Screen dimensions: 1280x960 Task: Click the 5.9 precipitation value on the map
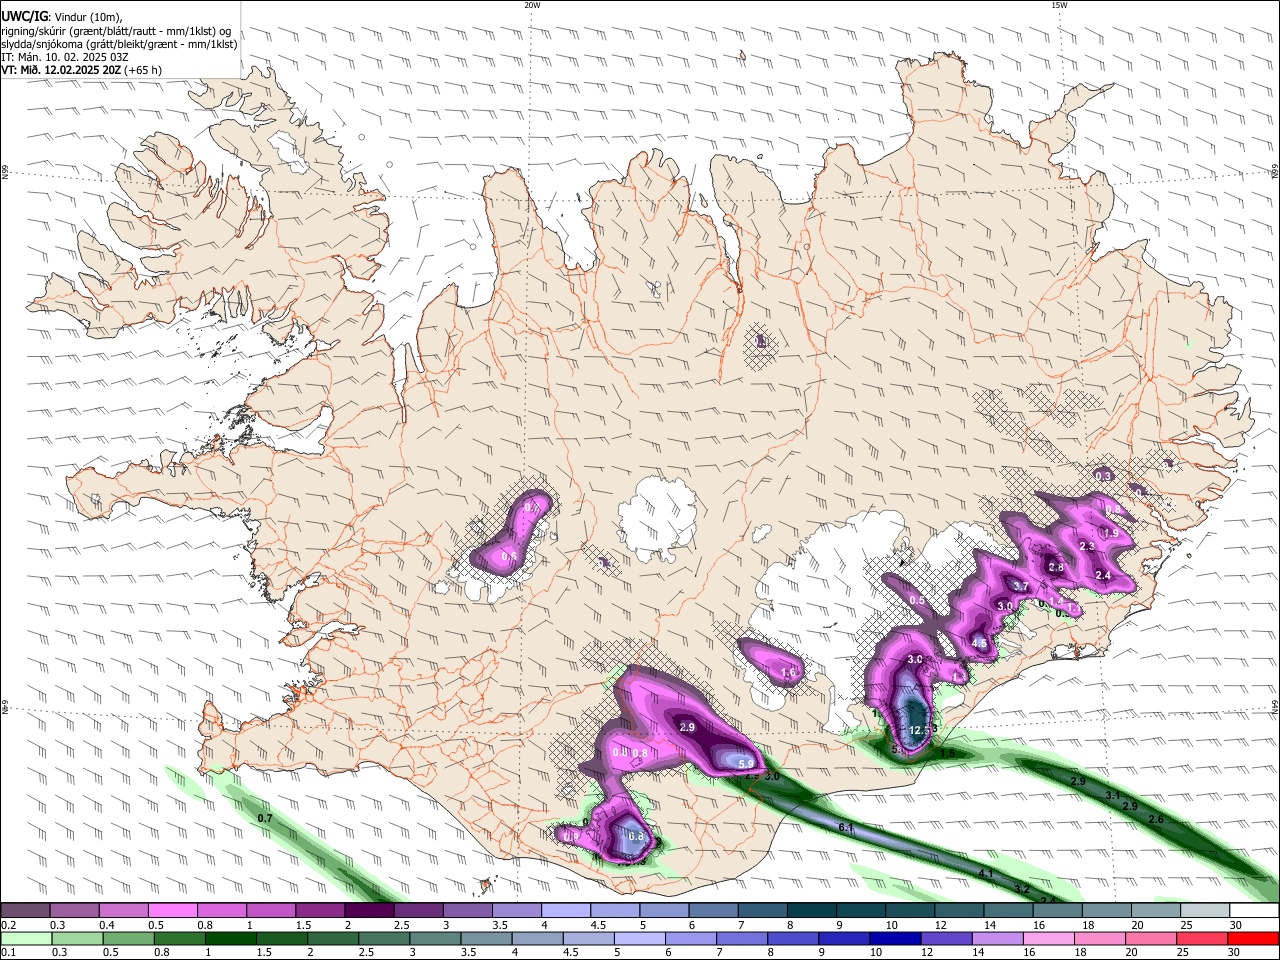click(x=746, y=764)
